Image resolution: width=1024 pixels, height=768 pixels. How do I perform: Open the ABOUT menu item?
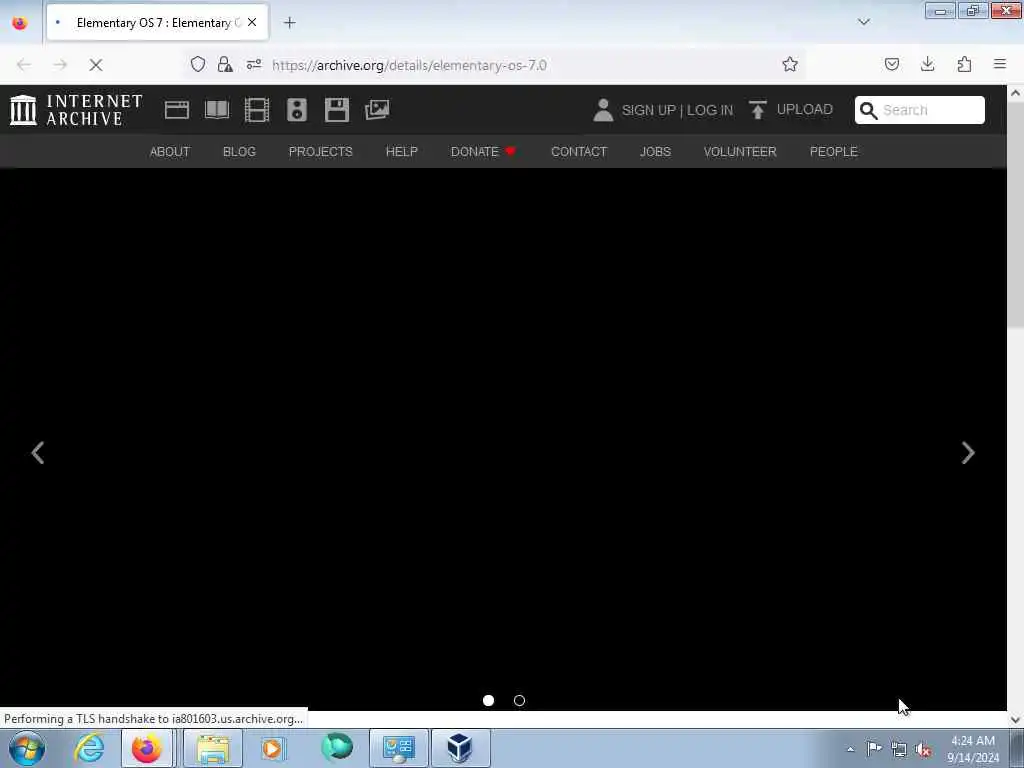170,152
